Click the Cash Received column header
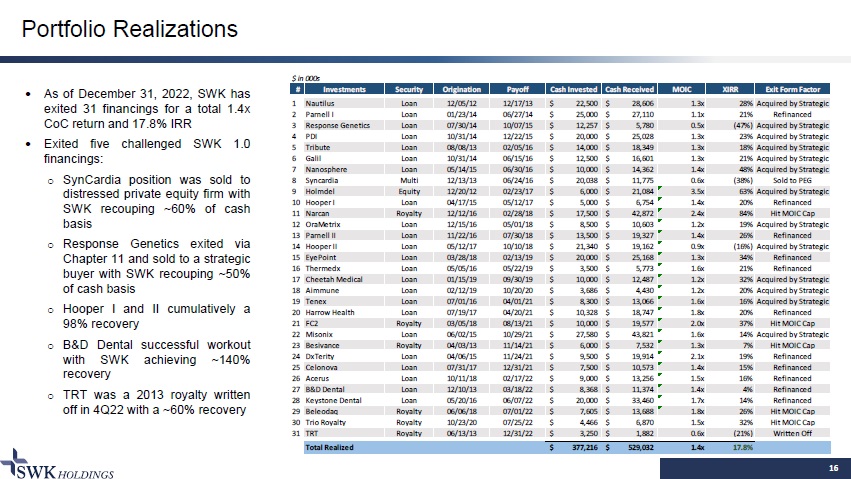 click(x=632, y=89)
